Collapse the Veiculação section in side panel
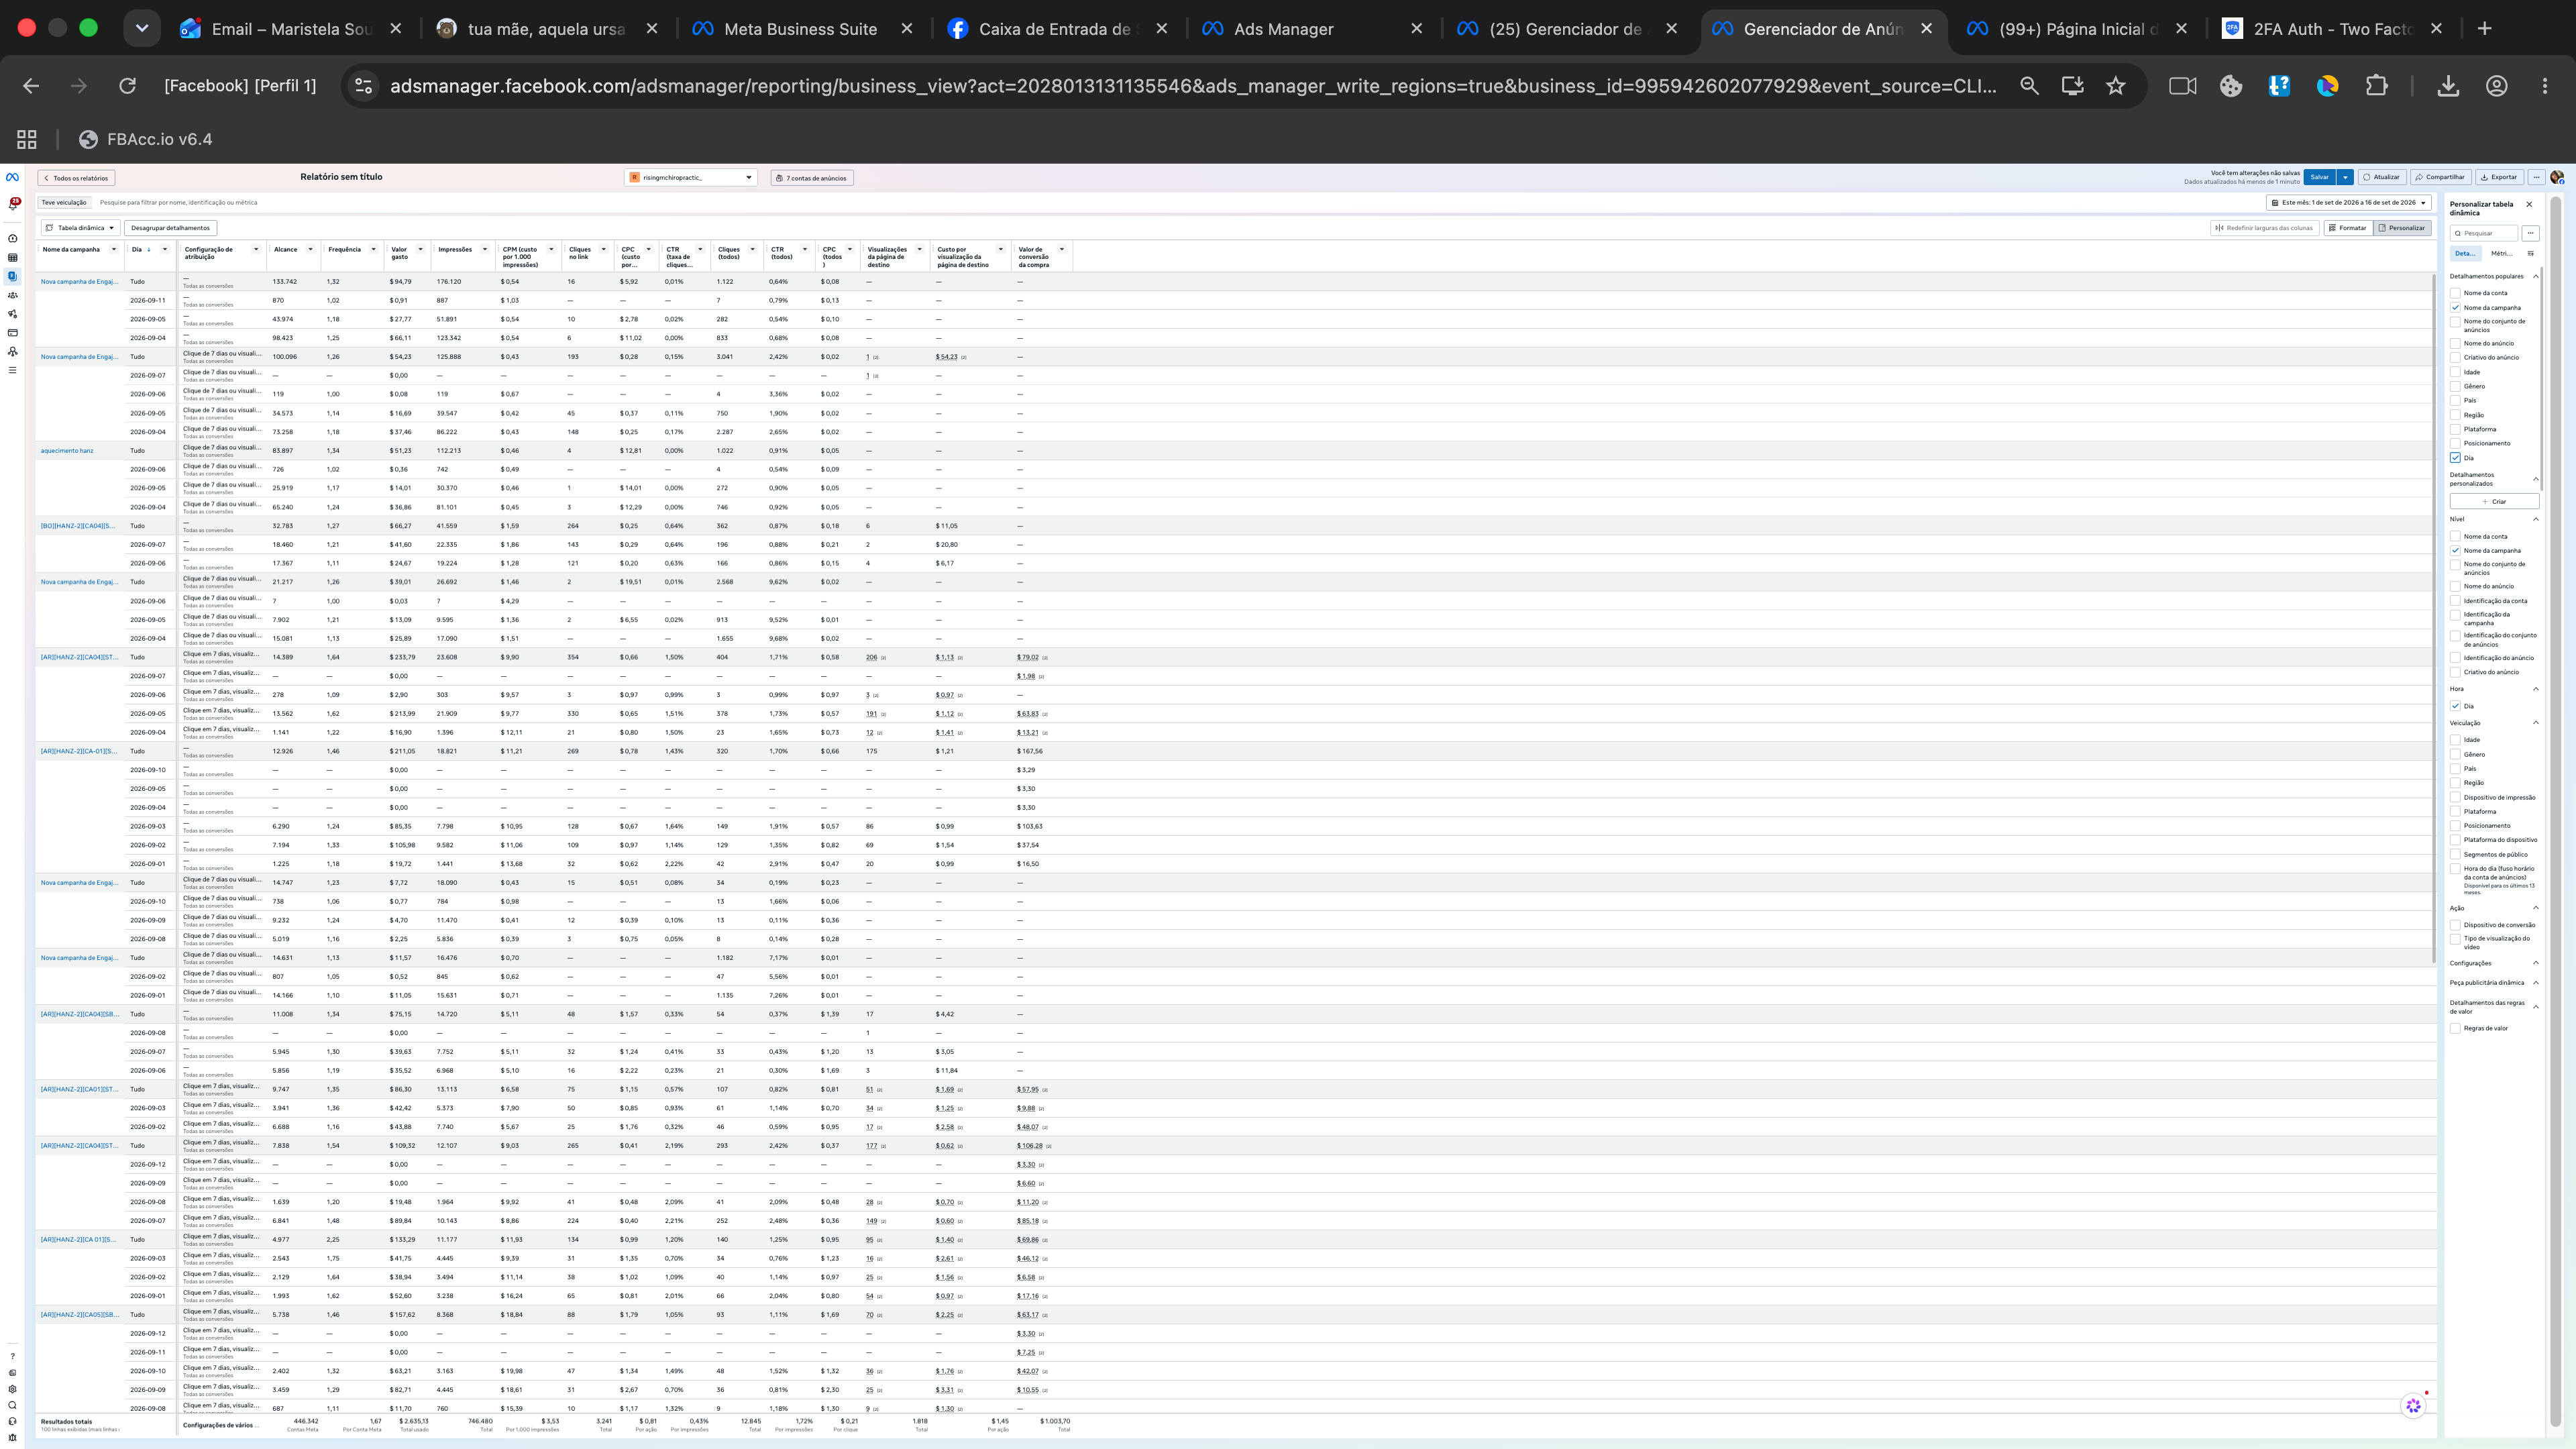Image resolution: width=2576 pixels, height=1449 pixels. click(2535, 723)
